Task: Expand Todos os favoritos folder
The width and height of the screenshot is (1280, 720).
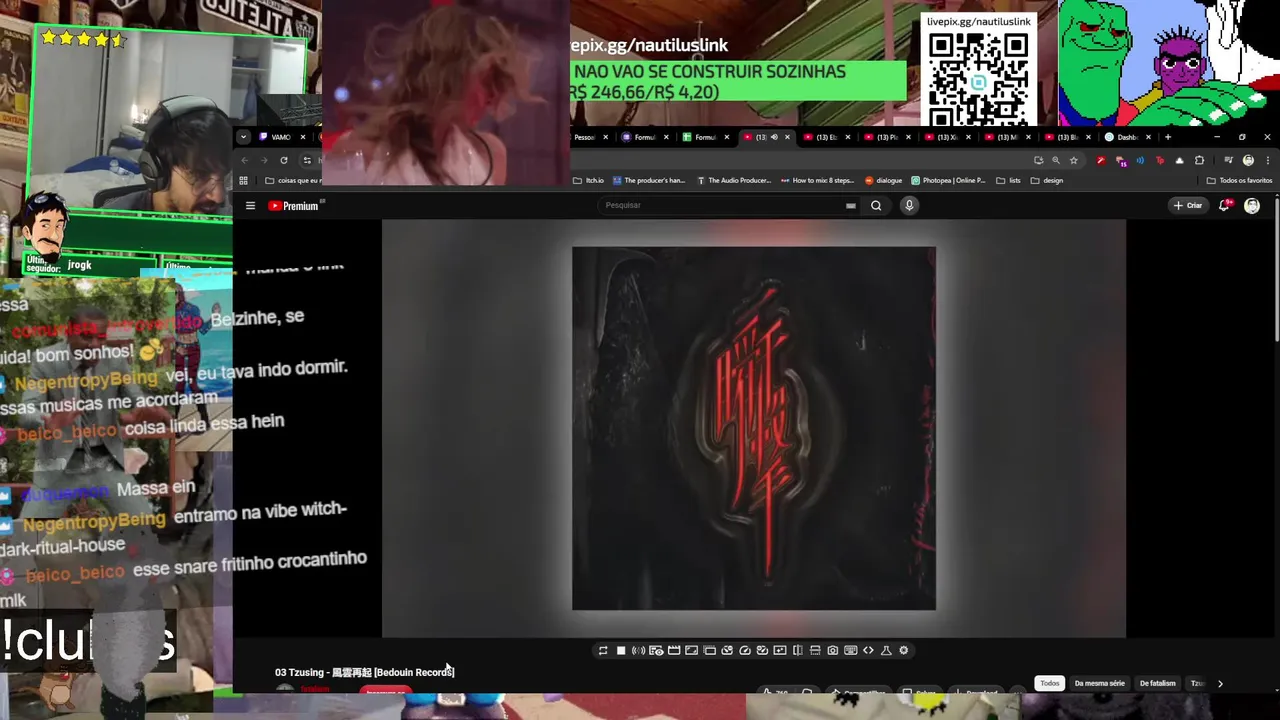Action: point(1239,181)
